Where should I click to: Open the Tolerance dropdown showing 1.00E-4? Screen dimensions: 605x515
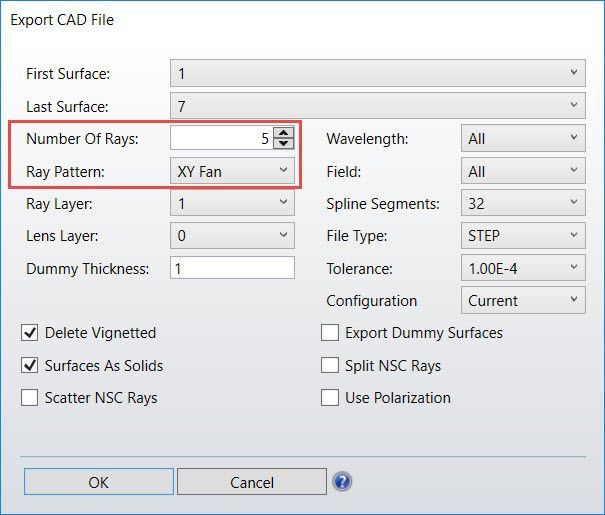point(523,268)
